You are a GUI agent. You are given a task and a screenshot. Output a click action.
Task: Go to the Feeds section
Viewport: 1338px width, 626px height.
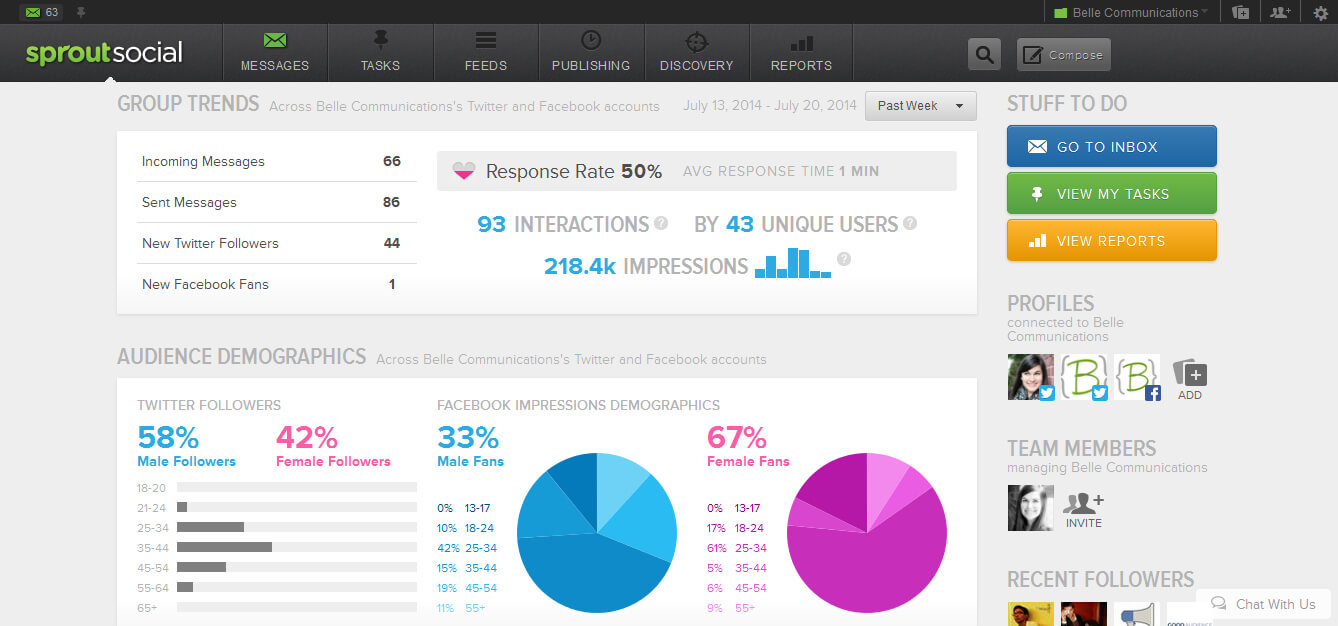coord(486,53)
